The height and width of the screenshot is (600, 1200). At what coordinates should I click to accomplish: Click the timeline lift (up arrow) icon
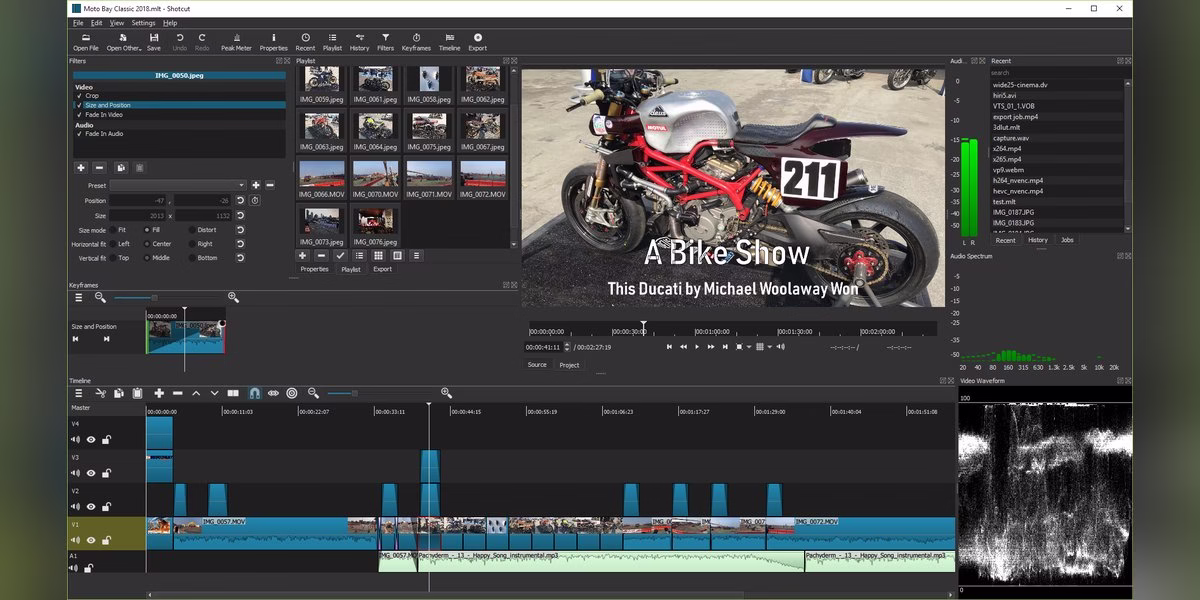(x=196, y=393)
